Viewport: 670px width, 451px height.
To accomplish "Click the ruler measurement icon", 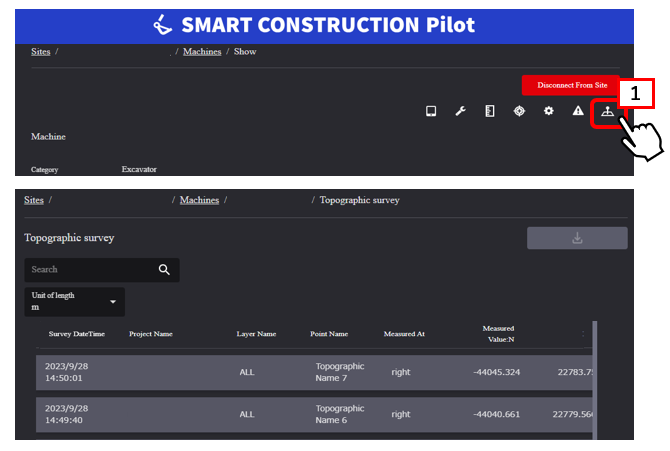I will click(x=490, y=111).
